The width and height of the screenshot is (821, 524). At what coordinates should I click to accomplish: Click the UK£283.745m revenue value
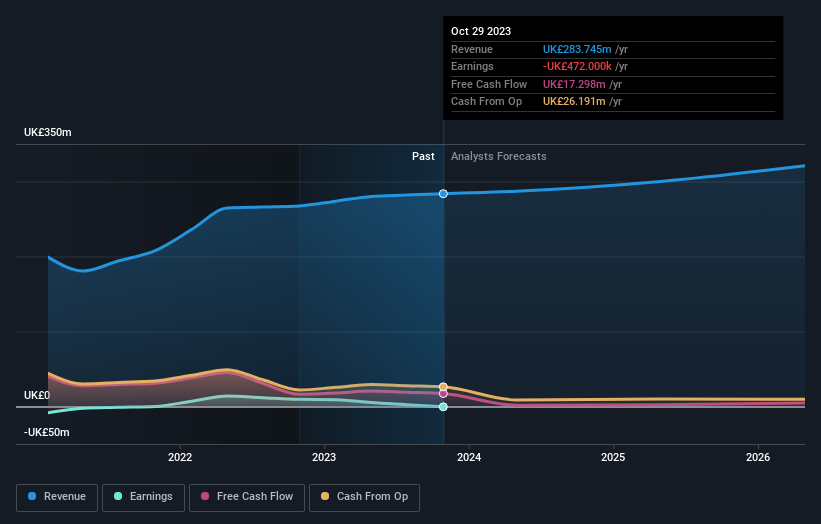[577, 49]
